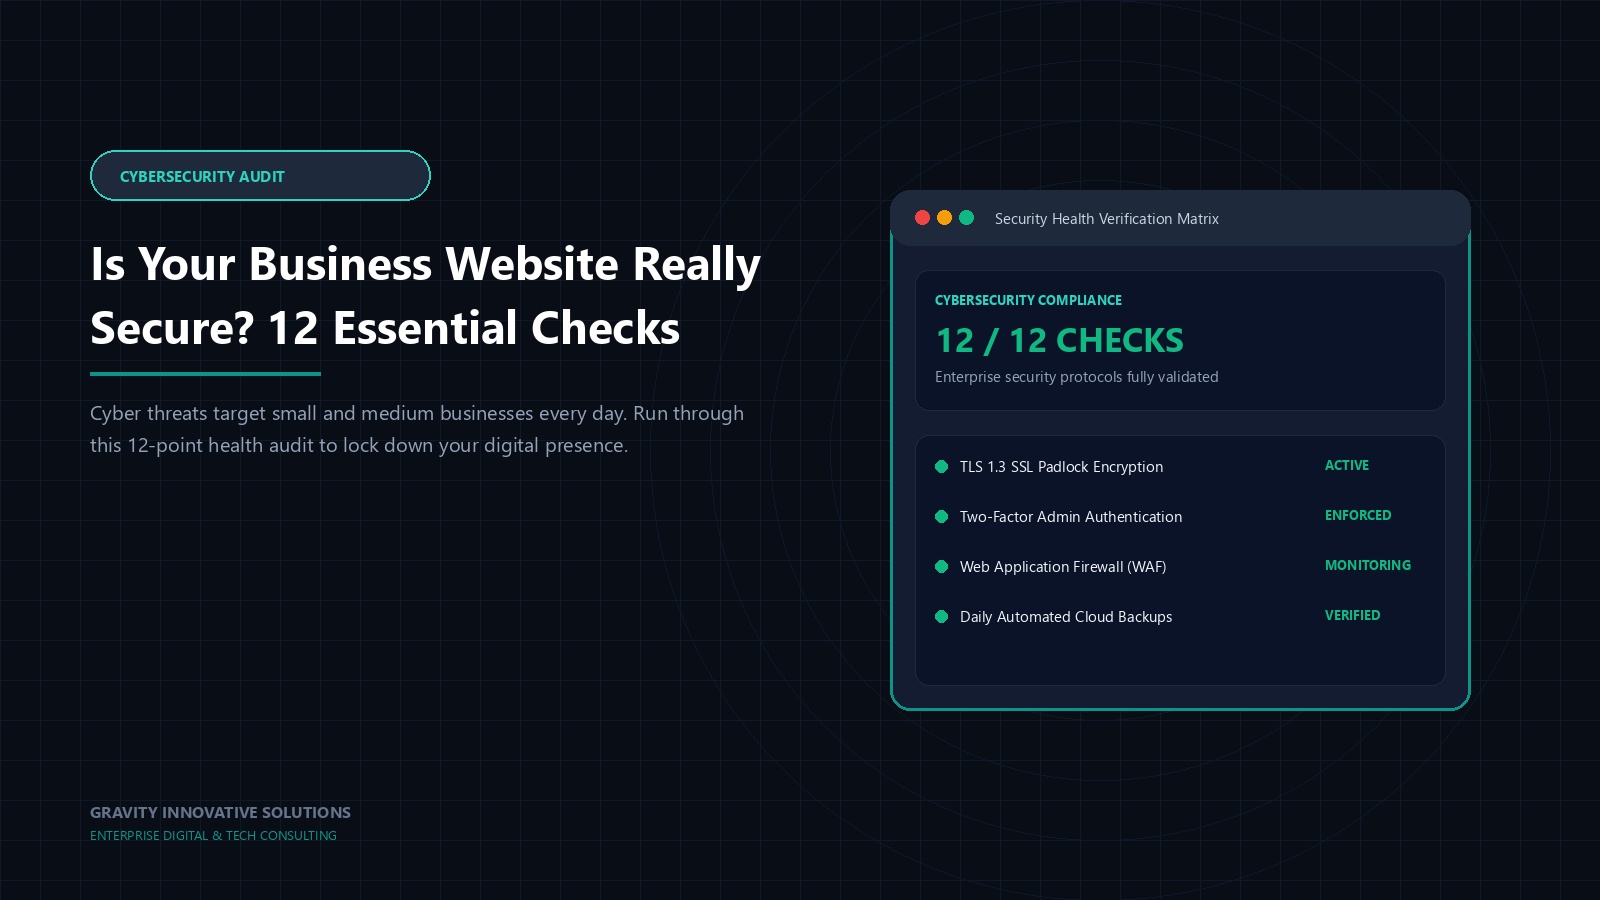Click the 12 / 12 CHECKS score
Image resolution: width=1600 pixels, height=900 pixels.
coord(1059,341)
